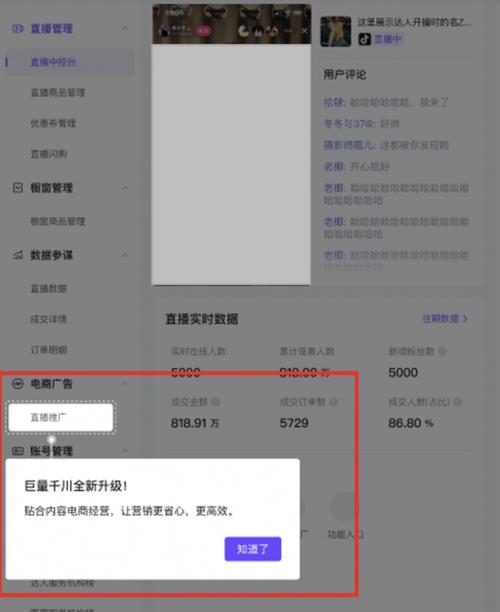
Task: Click the 实时在线人数 label
Action: pos(198,351)
